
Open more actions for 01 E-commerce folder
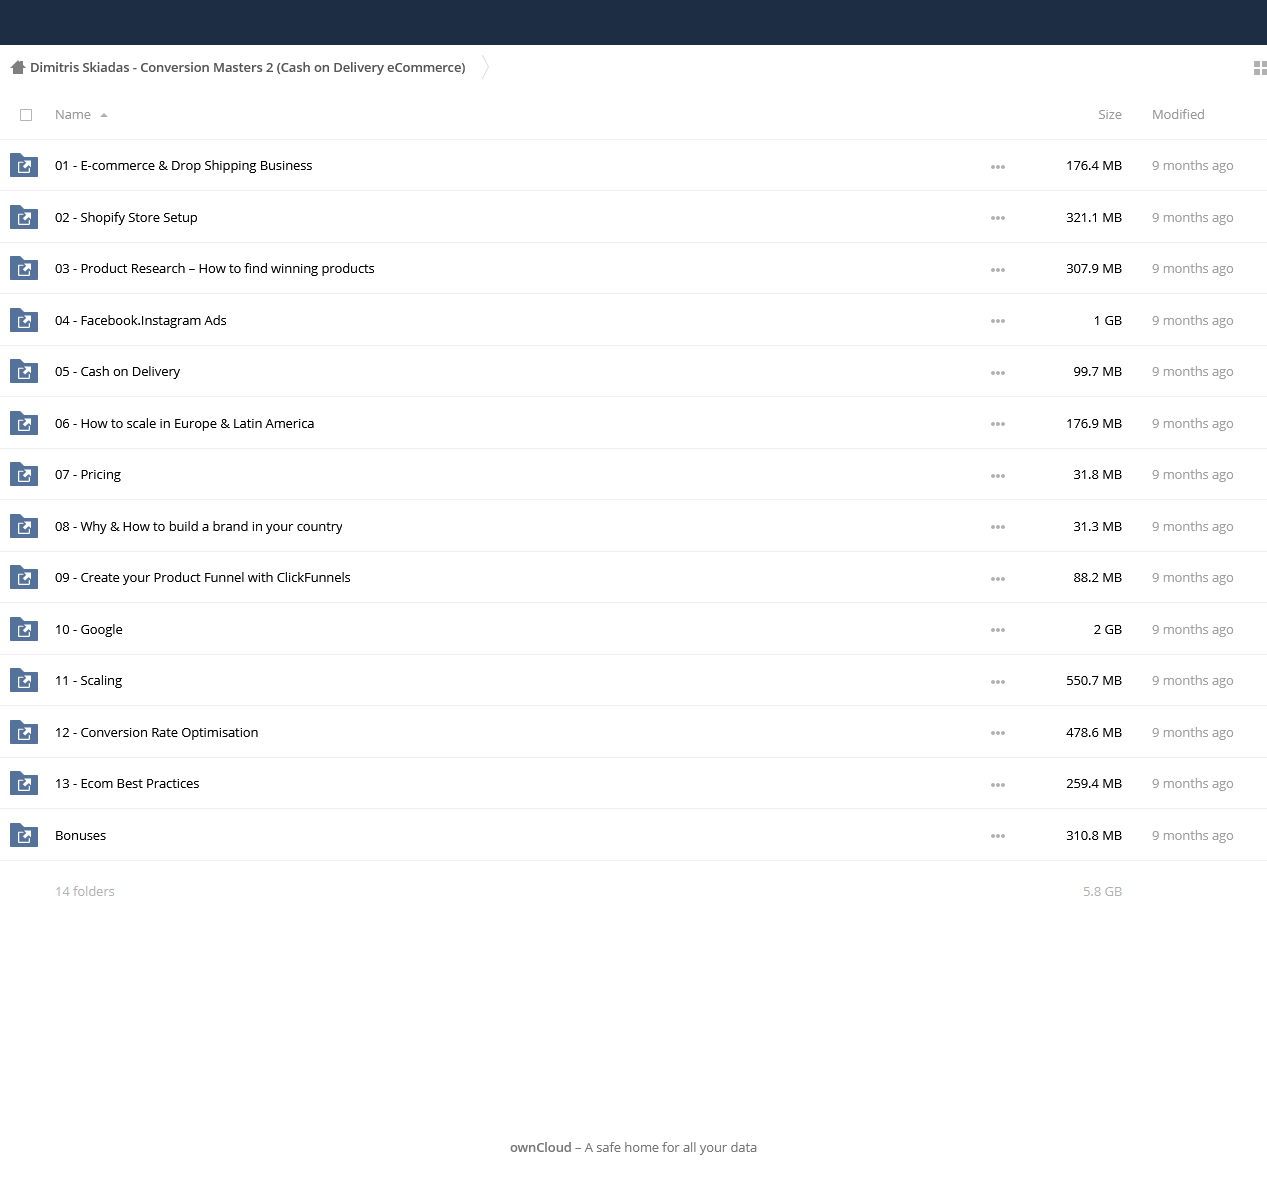[998, 167]
